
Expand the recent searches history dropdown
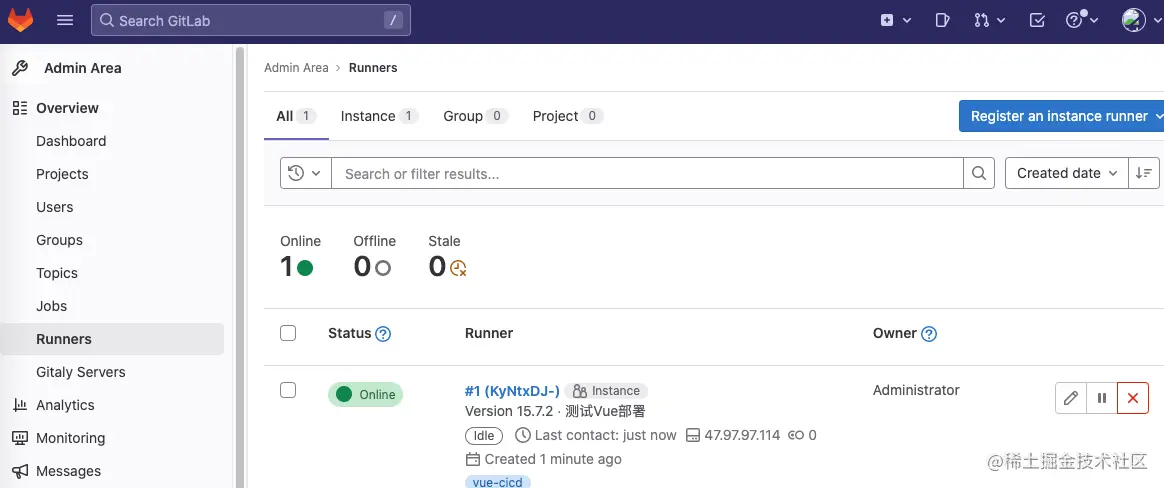pos(305,173)
